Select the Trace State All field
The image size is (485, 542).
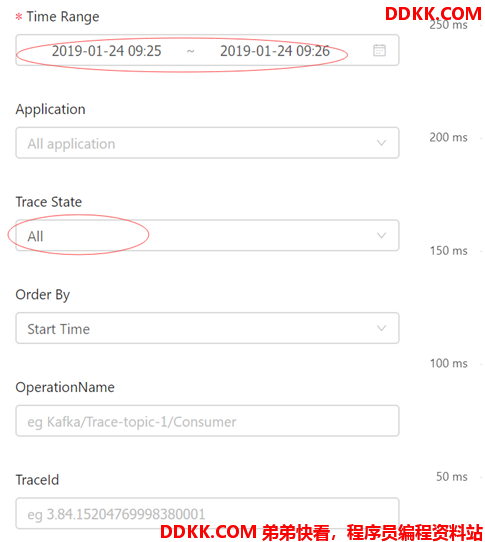pos(207,235)
